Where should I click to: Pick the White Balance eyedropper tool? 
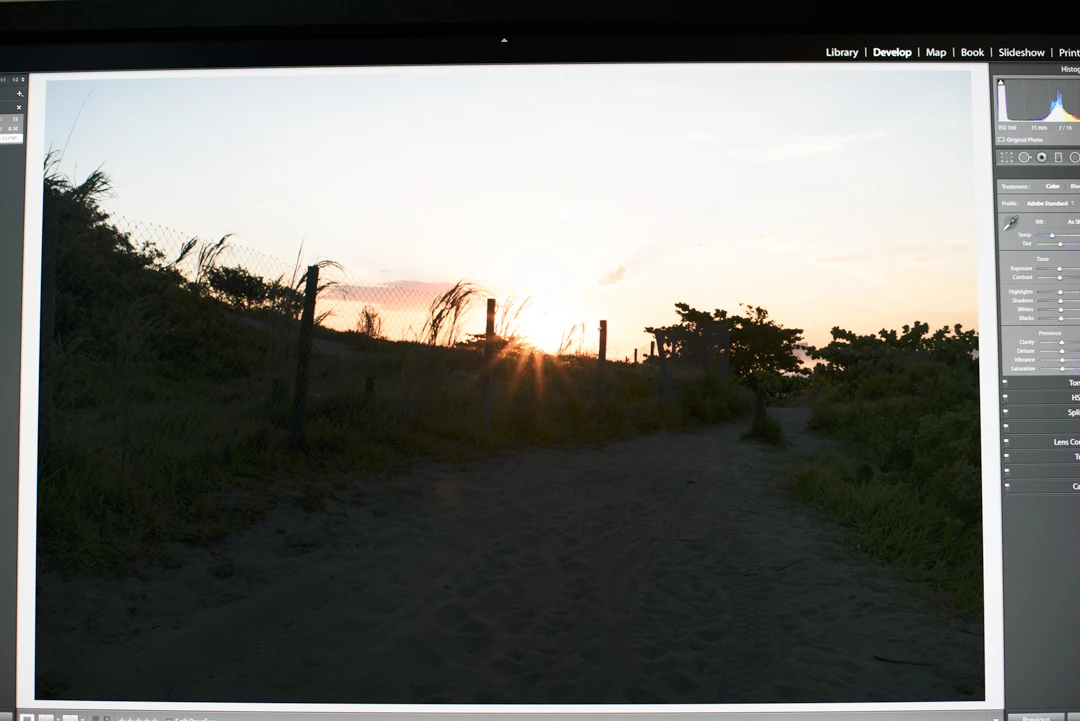[1010, 223]
